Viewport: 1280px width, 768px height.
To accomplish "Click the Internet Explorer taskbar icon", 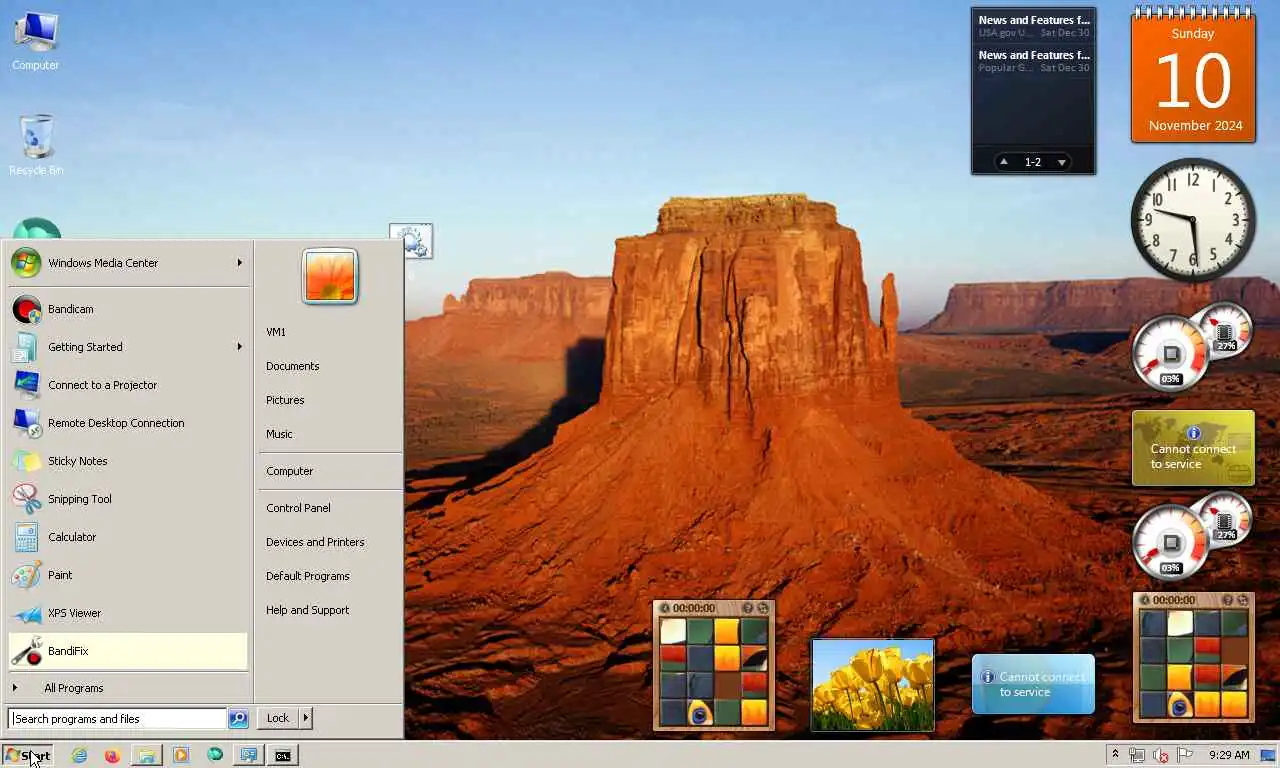I will [79, 755].
